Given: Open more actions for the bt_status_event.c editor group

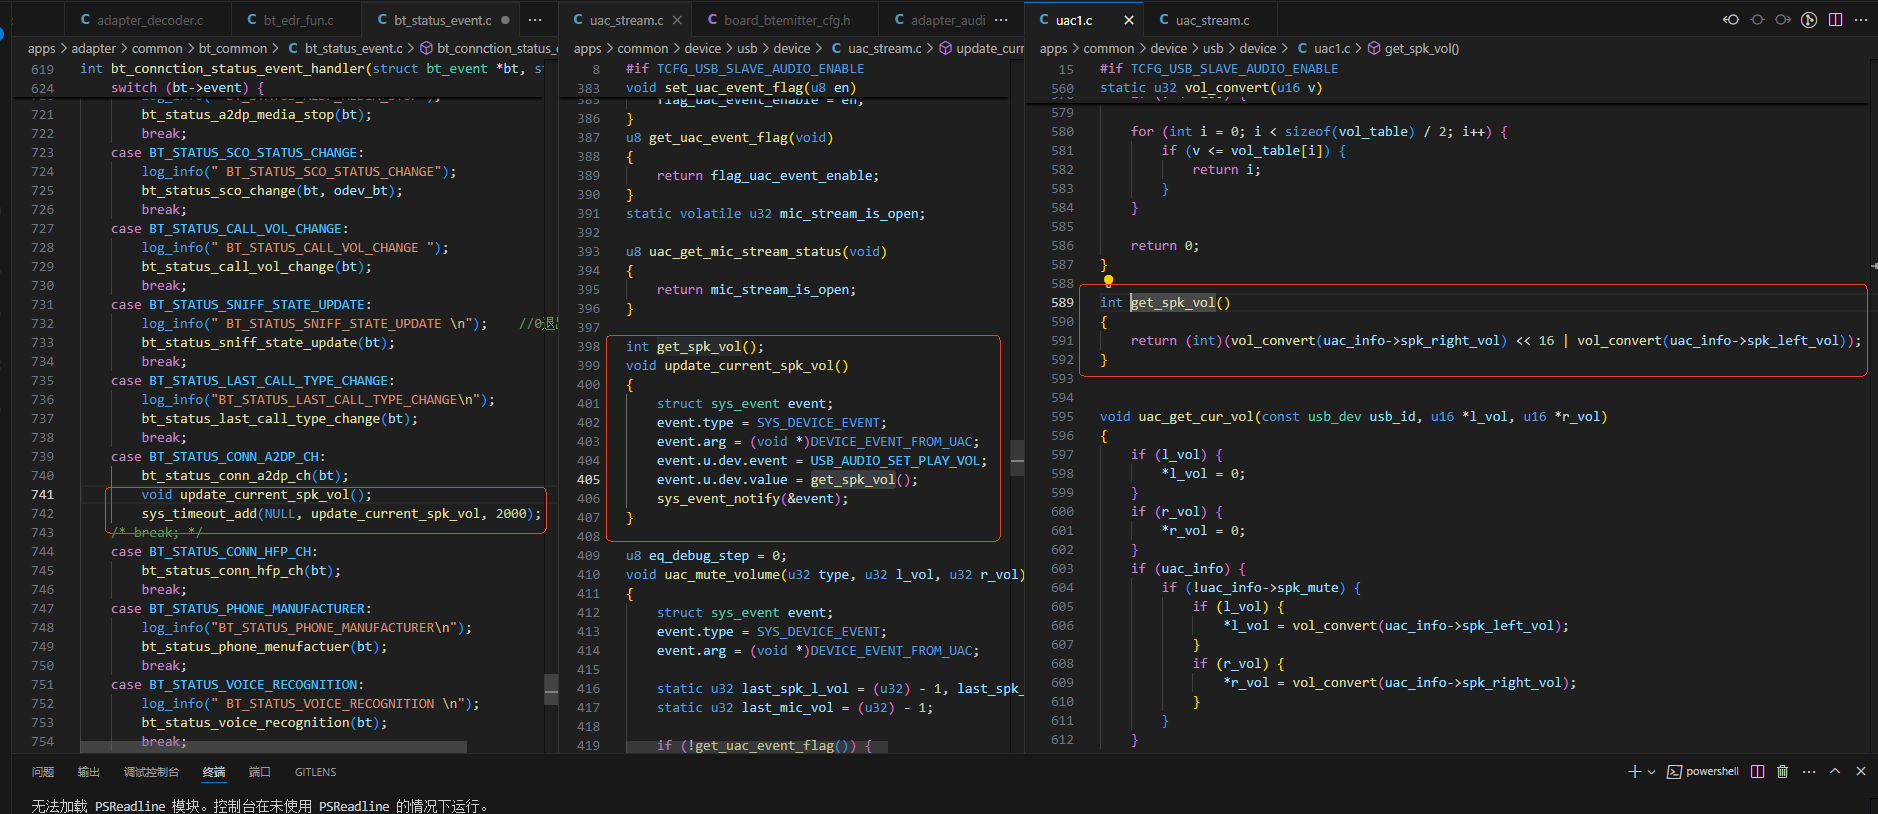Looking at the screenshot, I should point(535,20).
